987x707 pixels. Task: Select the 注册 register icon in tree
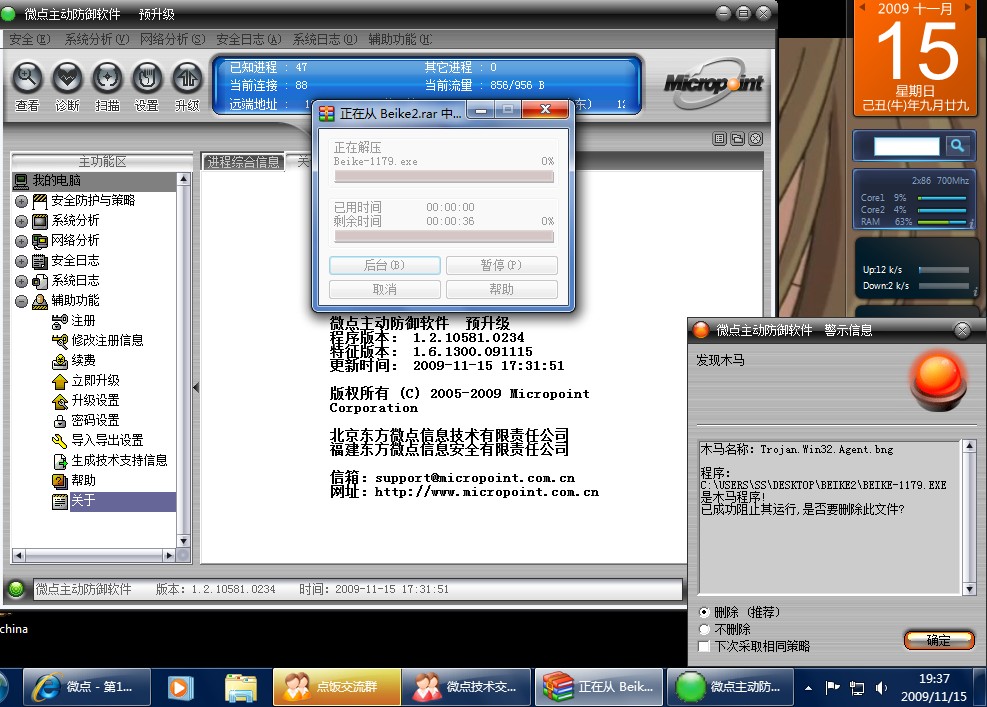(x=60, y=321)
